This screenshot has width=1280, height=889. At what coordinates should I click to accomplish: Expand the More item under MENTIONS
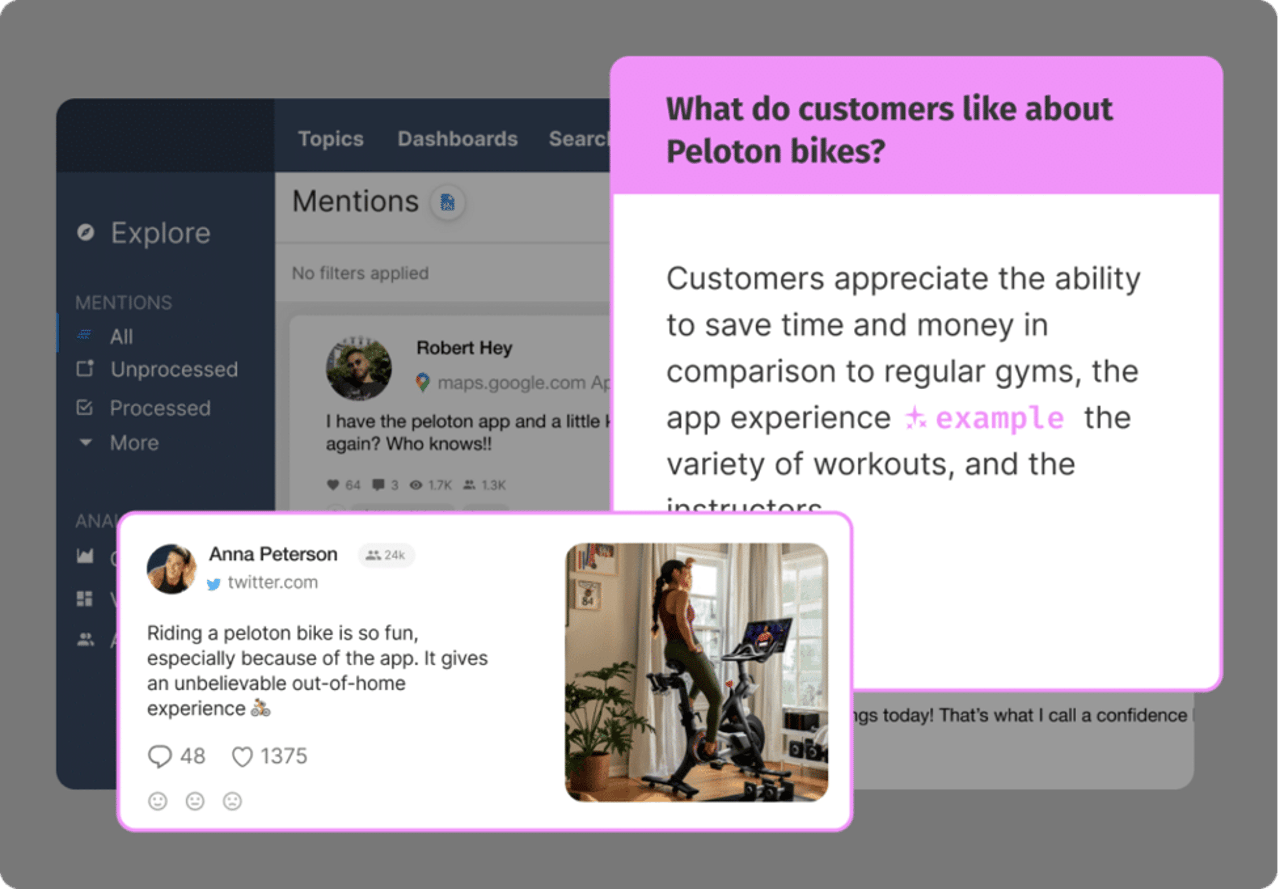tap(133, 443)
